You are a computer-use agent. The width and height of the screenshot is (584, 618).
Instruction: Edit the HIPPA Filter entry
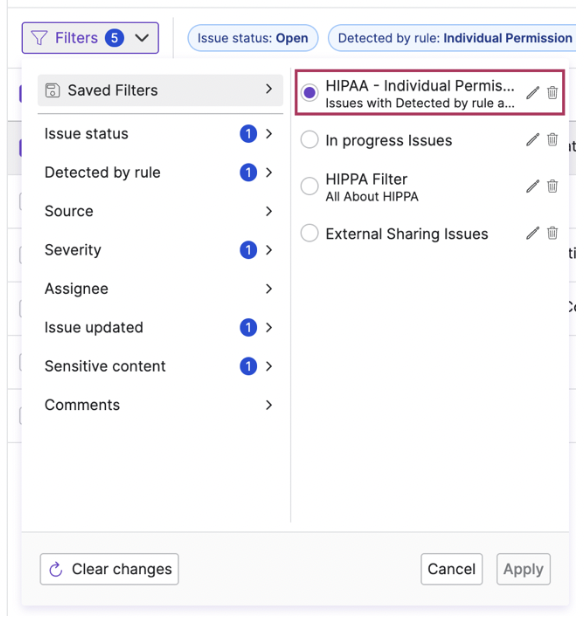point(532,186)
